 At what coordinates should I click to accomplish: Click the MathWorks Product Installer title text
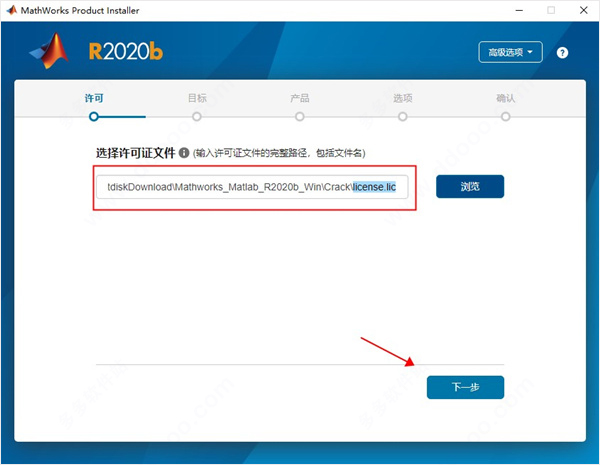coord(80,10)
